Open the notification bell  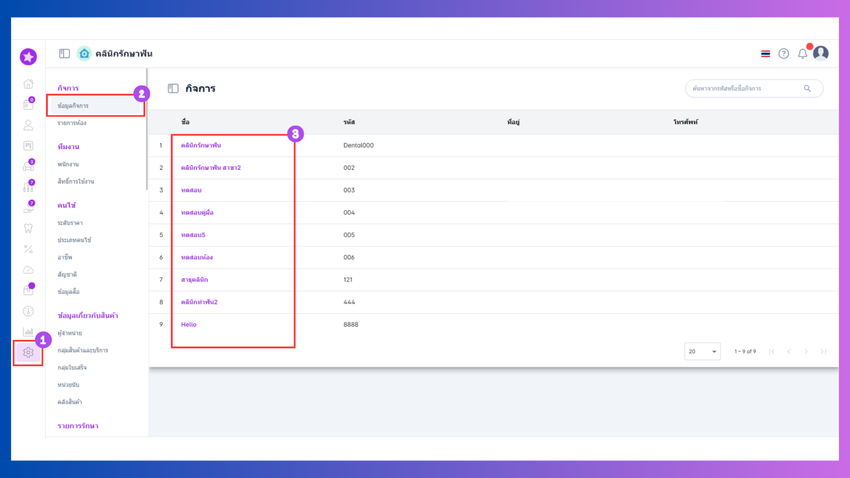click(803, 53)
